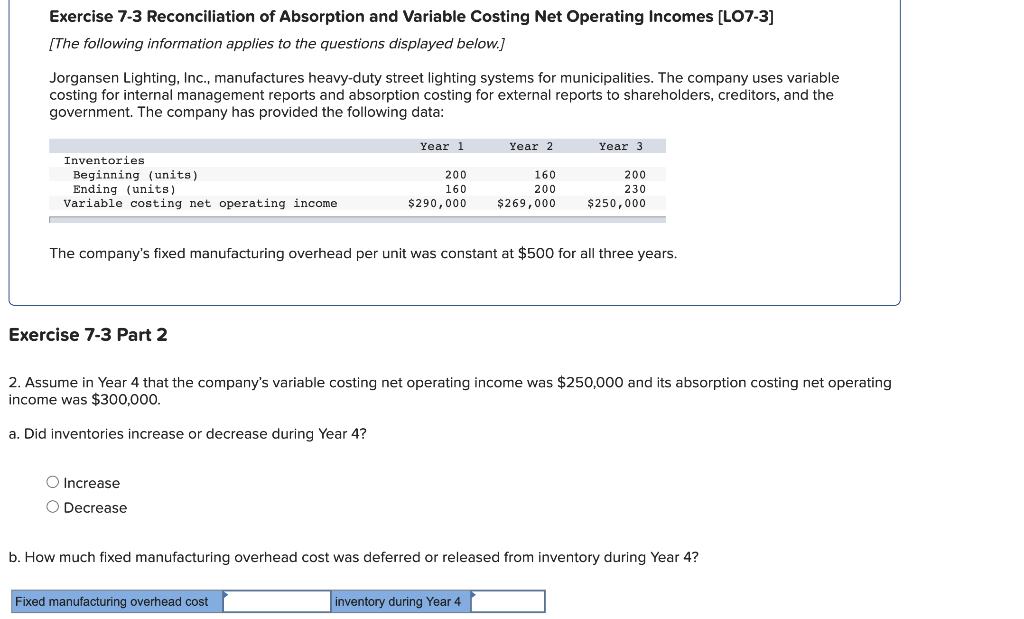Click the $250,000 value for Year 3

(x=618, y=203)
